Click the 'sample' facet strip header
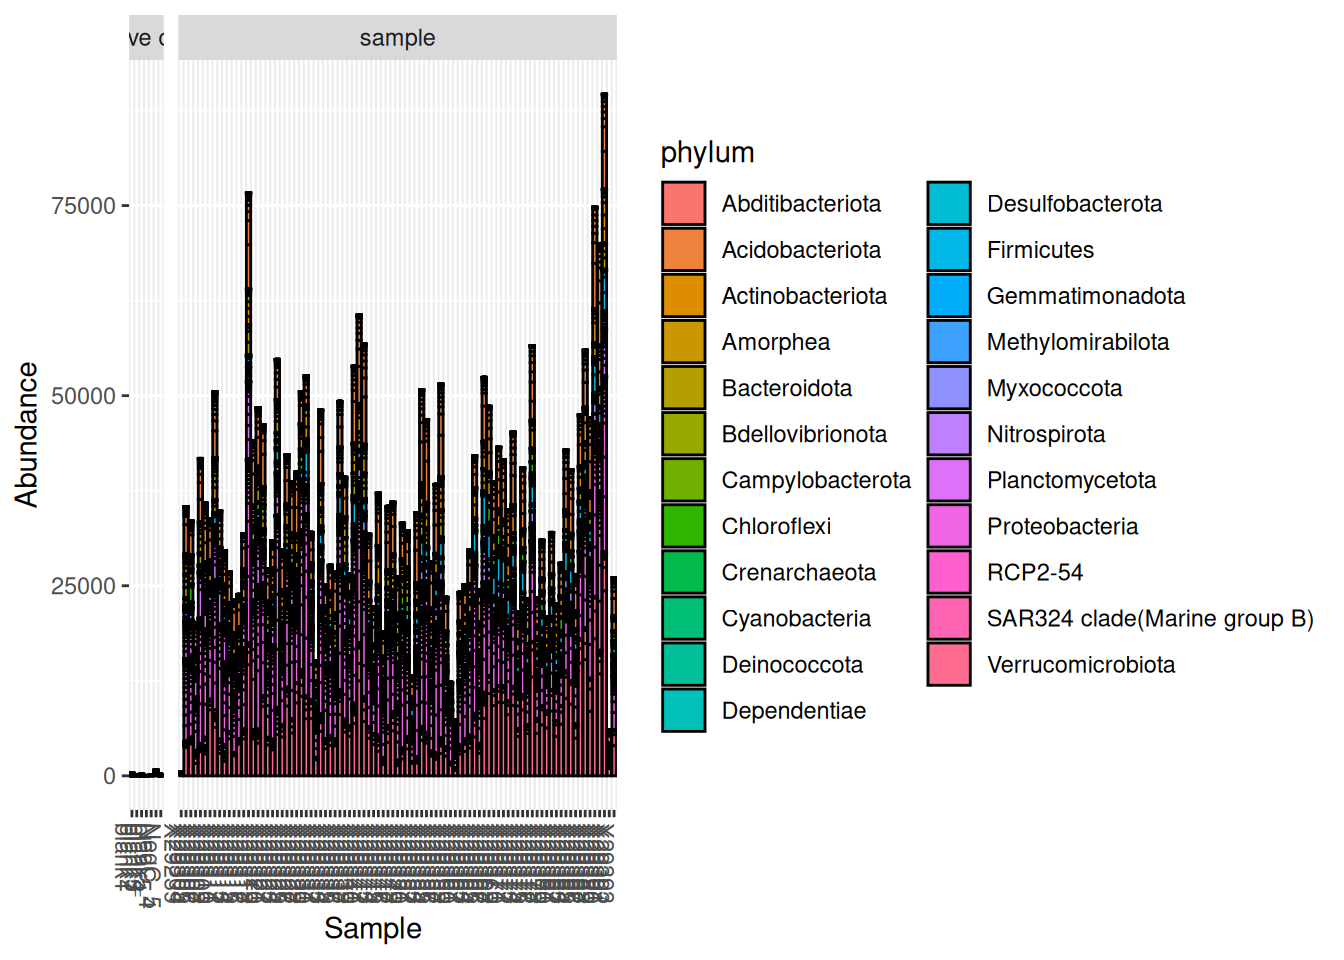Viewport: 1344px width, 960px height. (x=397, y=38)
